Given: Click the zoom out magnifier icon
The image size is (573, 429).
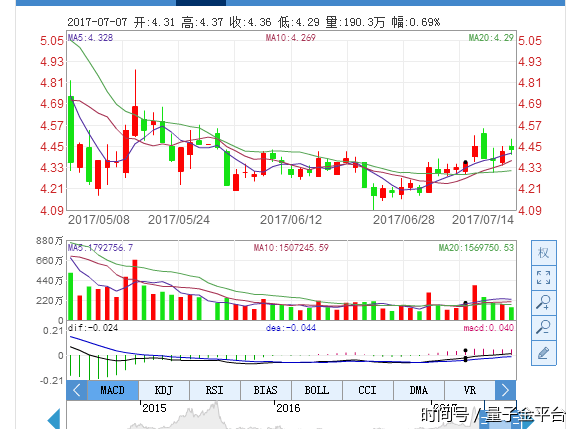Looking at the screenshot, I should [543, 328].
